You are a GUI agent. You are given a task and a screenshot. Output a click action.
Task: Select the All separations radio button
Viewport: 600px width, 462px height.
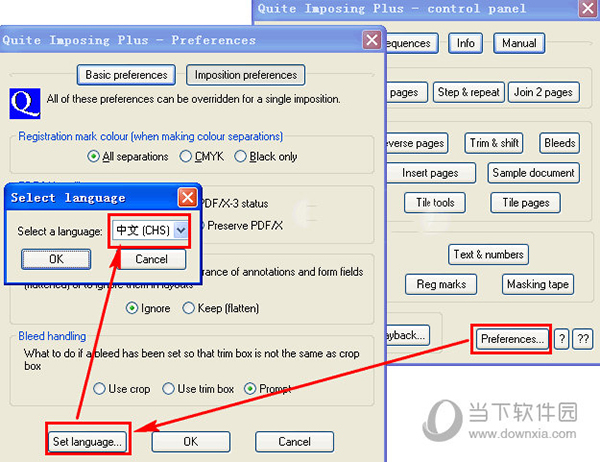(x=93, y=156)
